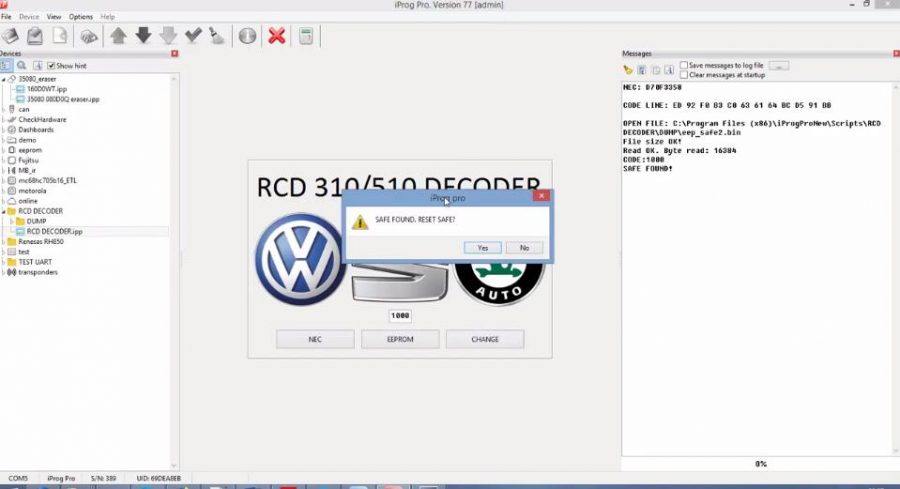Screen dimensions: 900x489
Task: Click the Devices panel vertical scrollbar
Action: 174,270
